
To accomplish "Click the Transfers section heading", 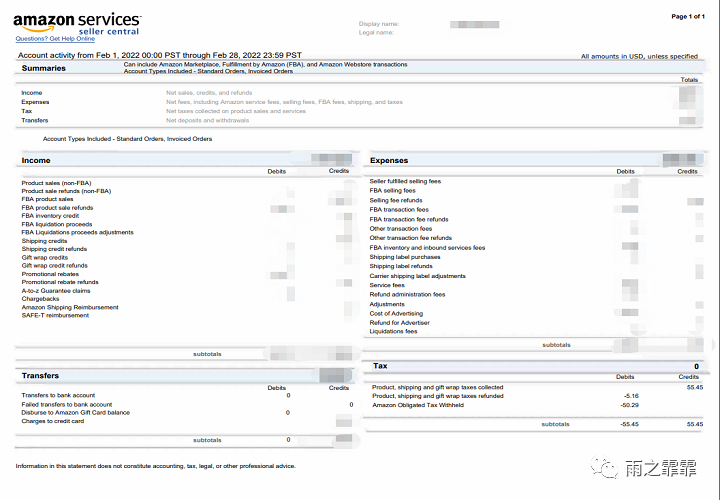I will (x=40, y=376).
